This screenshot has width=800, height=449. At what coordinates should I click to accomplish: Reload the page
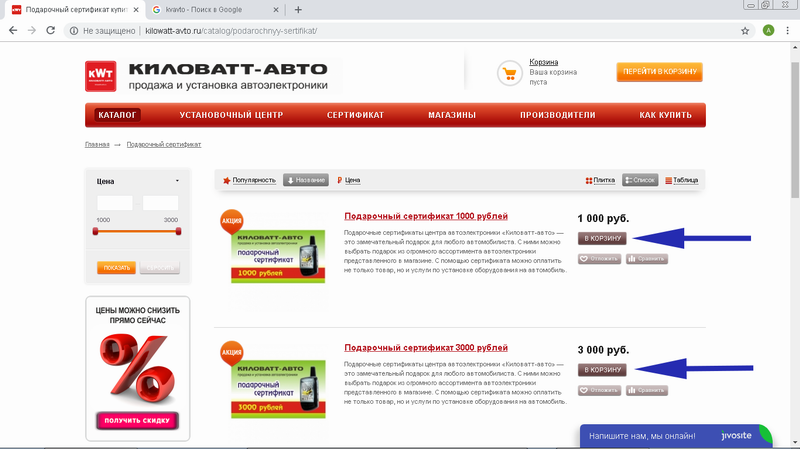click(51, 31)
